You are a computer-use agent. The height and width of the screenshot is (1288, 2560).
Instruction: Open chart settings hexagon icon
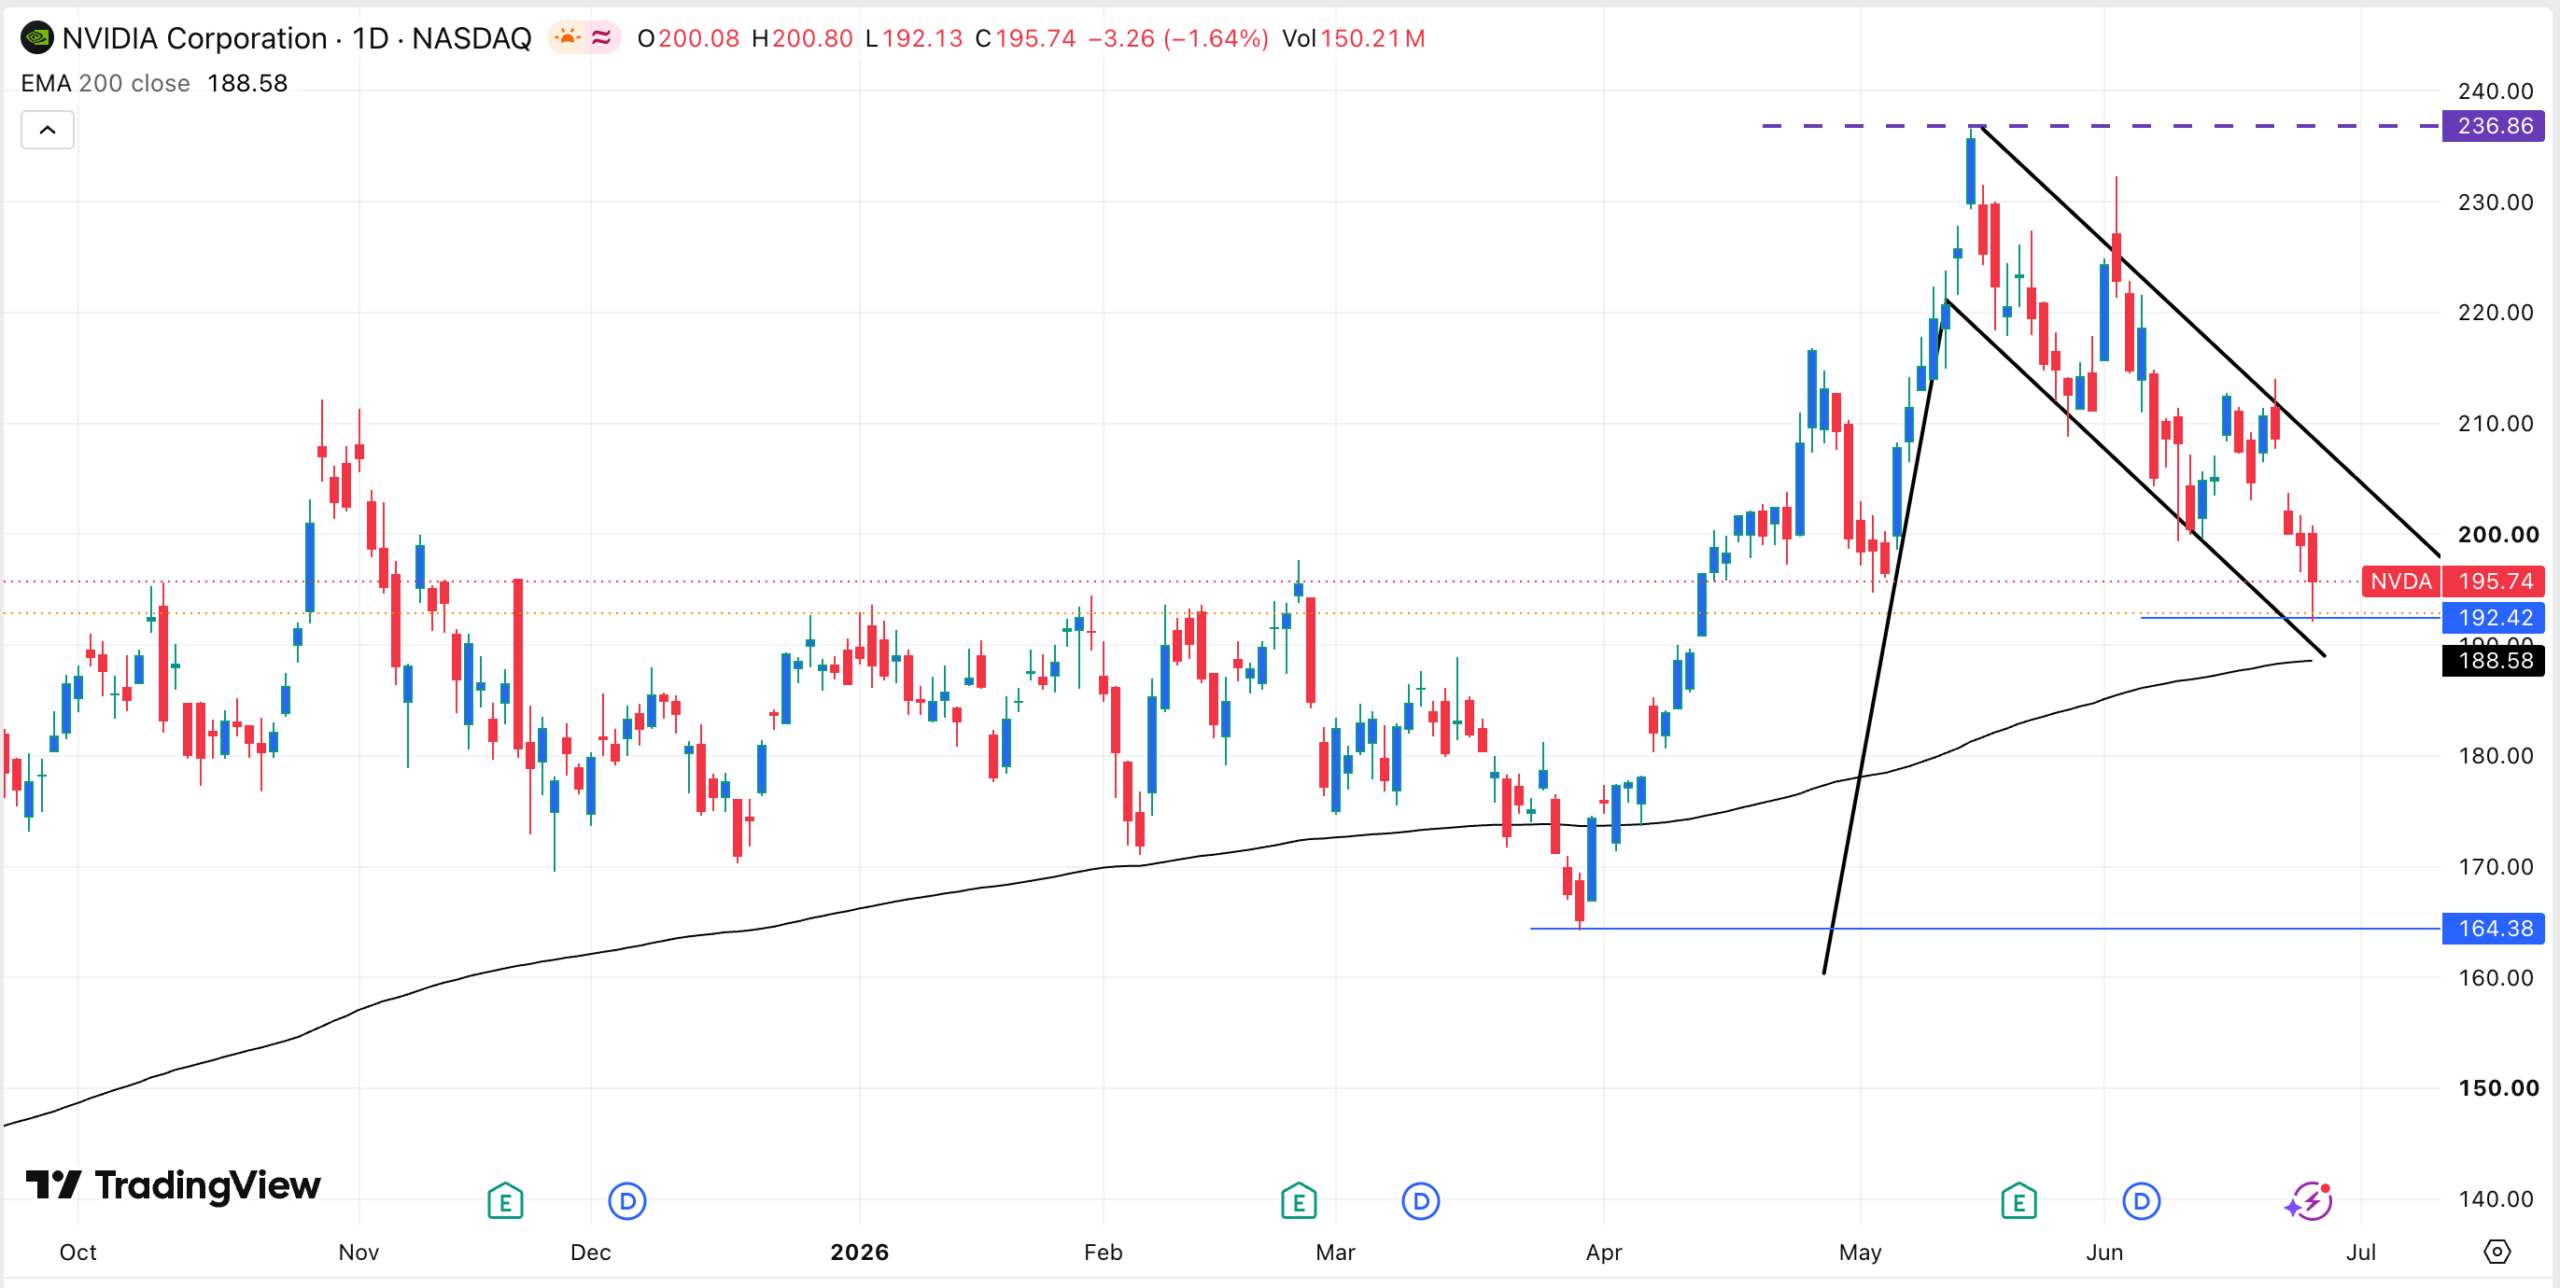(2497, 1251)
